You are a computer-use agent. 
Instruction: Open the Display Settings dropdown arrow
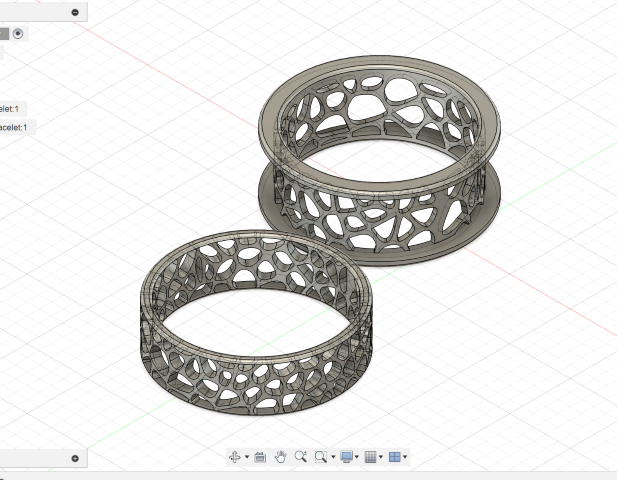click(x=357, y=458)
